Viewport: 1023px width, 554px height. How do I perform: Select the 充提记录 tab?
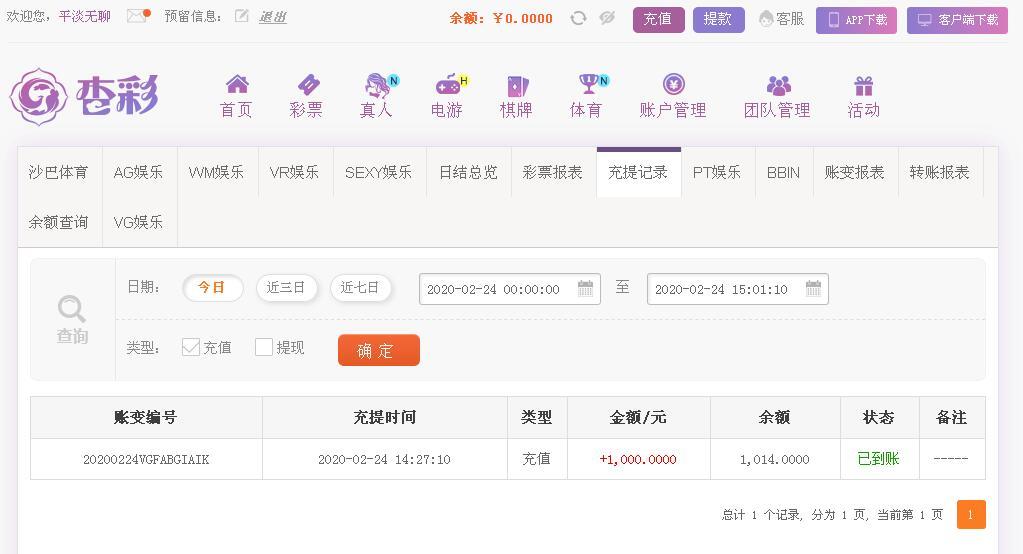(x=639, y=172)
